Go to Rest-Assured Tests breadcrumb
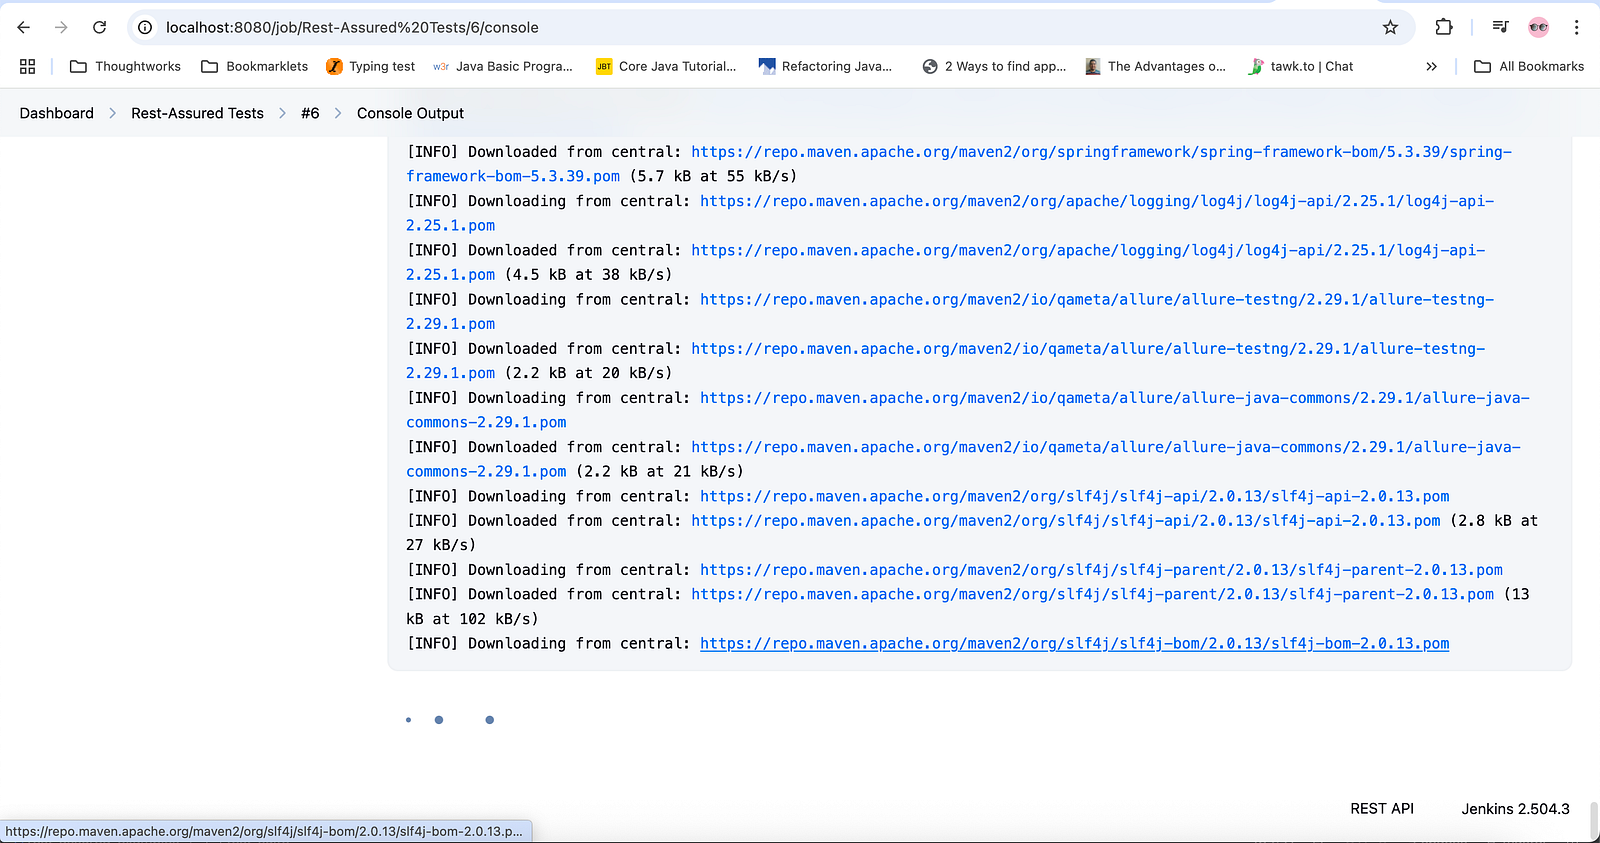This screenshot has height=843, width=1600. 197,113
